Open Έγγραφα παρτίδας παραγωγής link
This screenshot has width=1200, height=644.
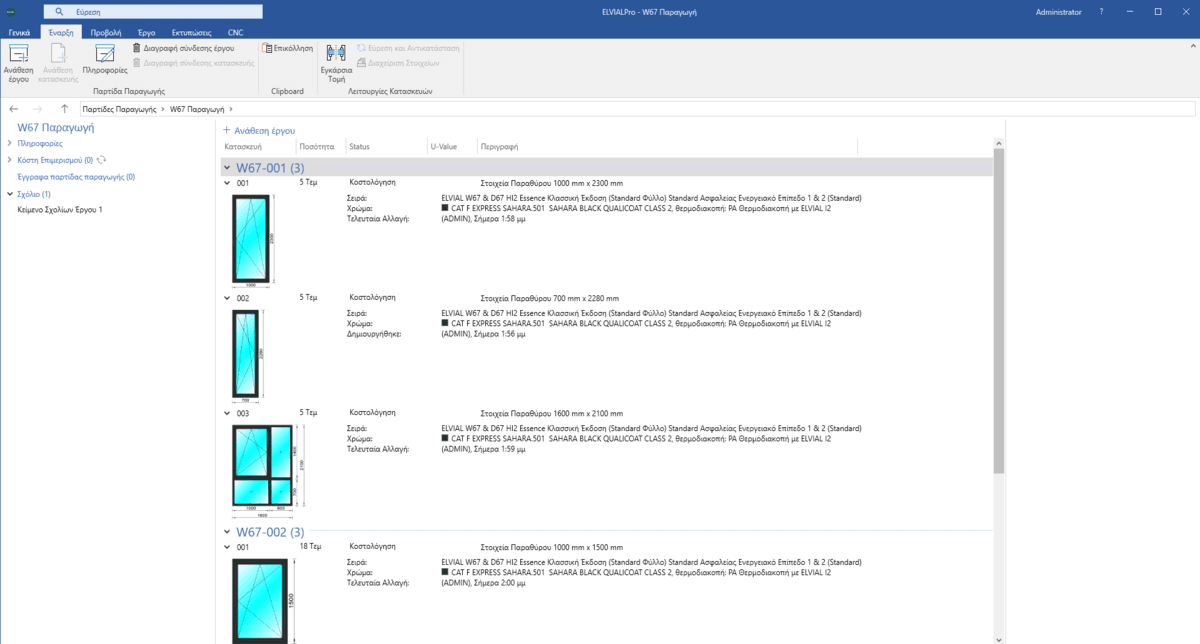pos(76,177)
